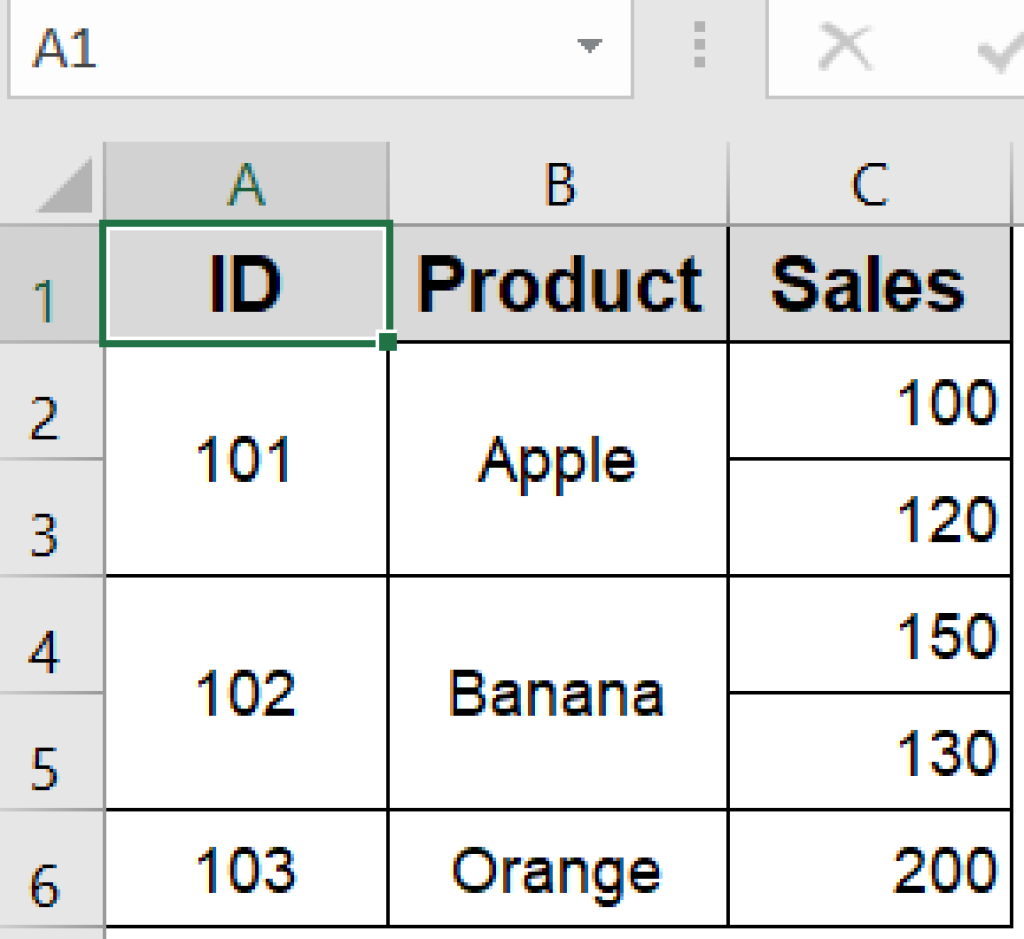The width and height of the screenshot is (1024, 939).
Task: Select row 1 by clicking its header
Action: pos(52,283)
